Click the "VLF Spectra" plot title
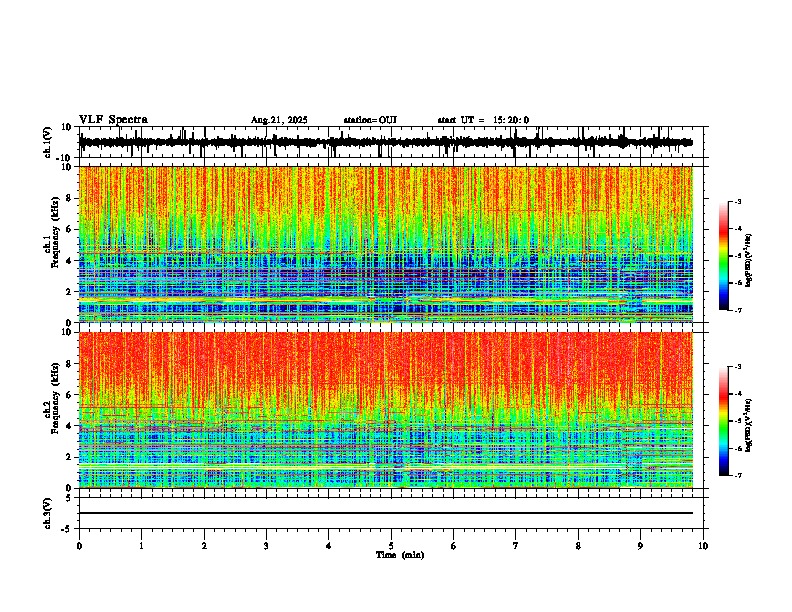Image resolution: width=792 pixels, height=612 pixels. [113, 120]
